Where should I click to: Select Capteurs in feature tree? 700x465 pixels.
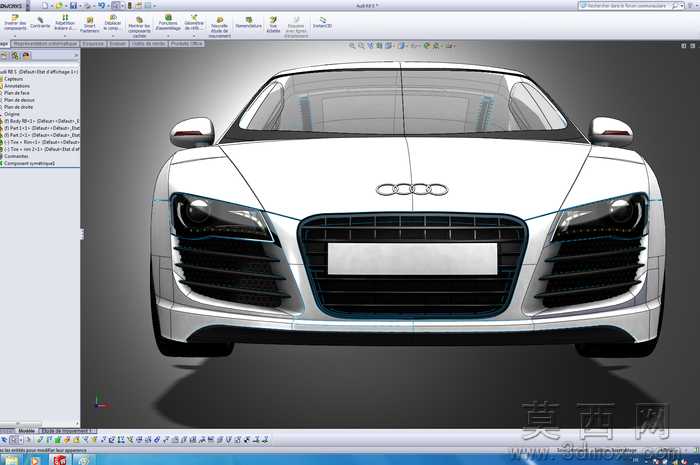coord(13,79)
